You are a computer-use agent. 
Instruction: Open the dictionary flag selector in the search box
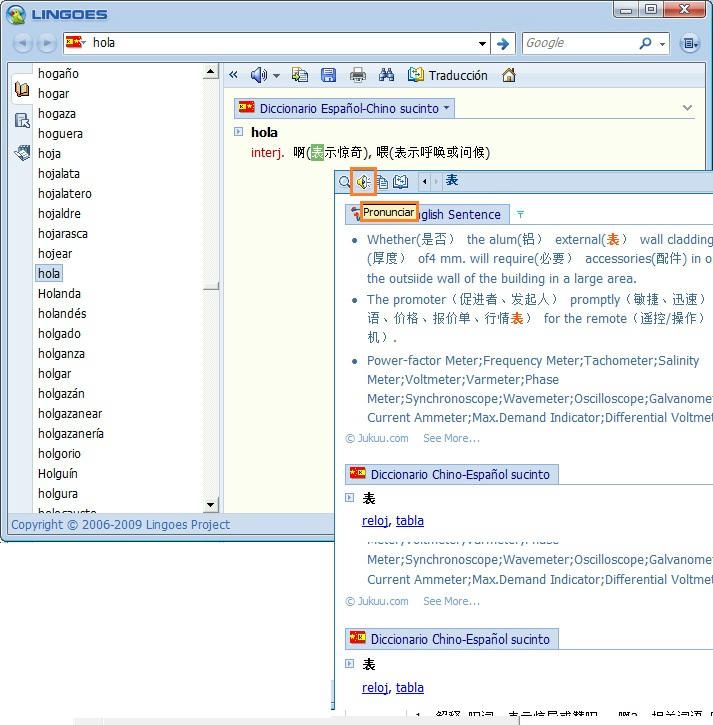click(x=76, y=43)
